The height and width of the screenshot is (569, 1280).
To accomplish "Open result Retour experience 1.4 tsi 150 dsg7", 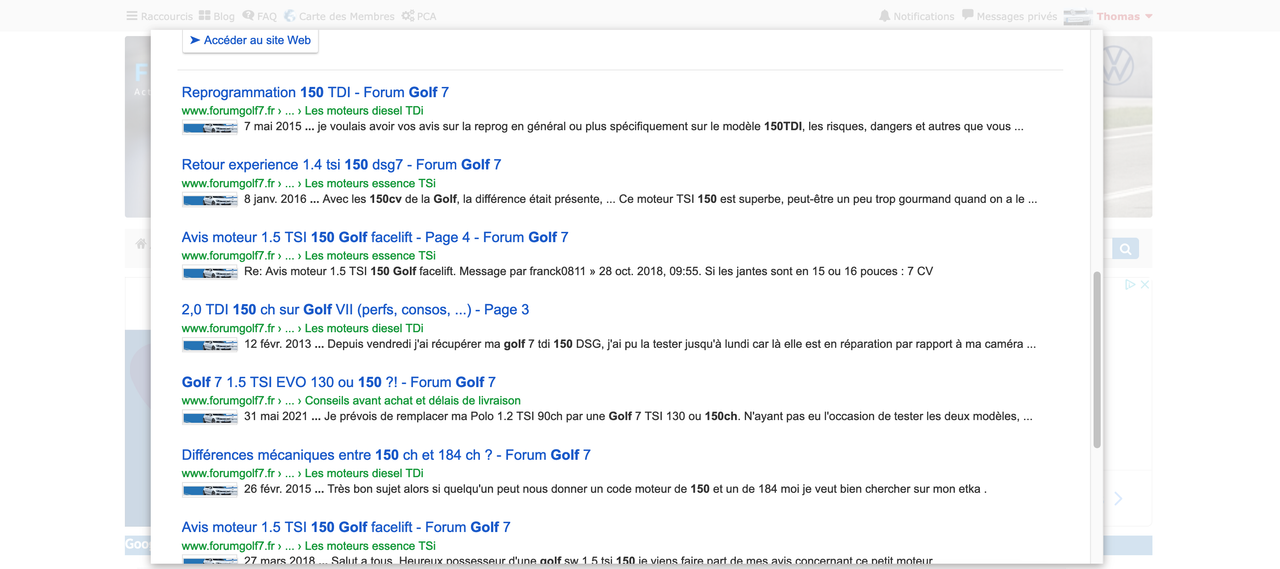I will [341, 164].
